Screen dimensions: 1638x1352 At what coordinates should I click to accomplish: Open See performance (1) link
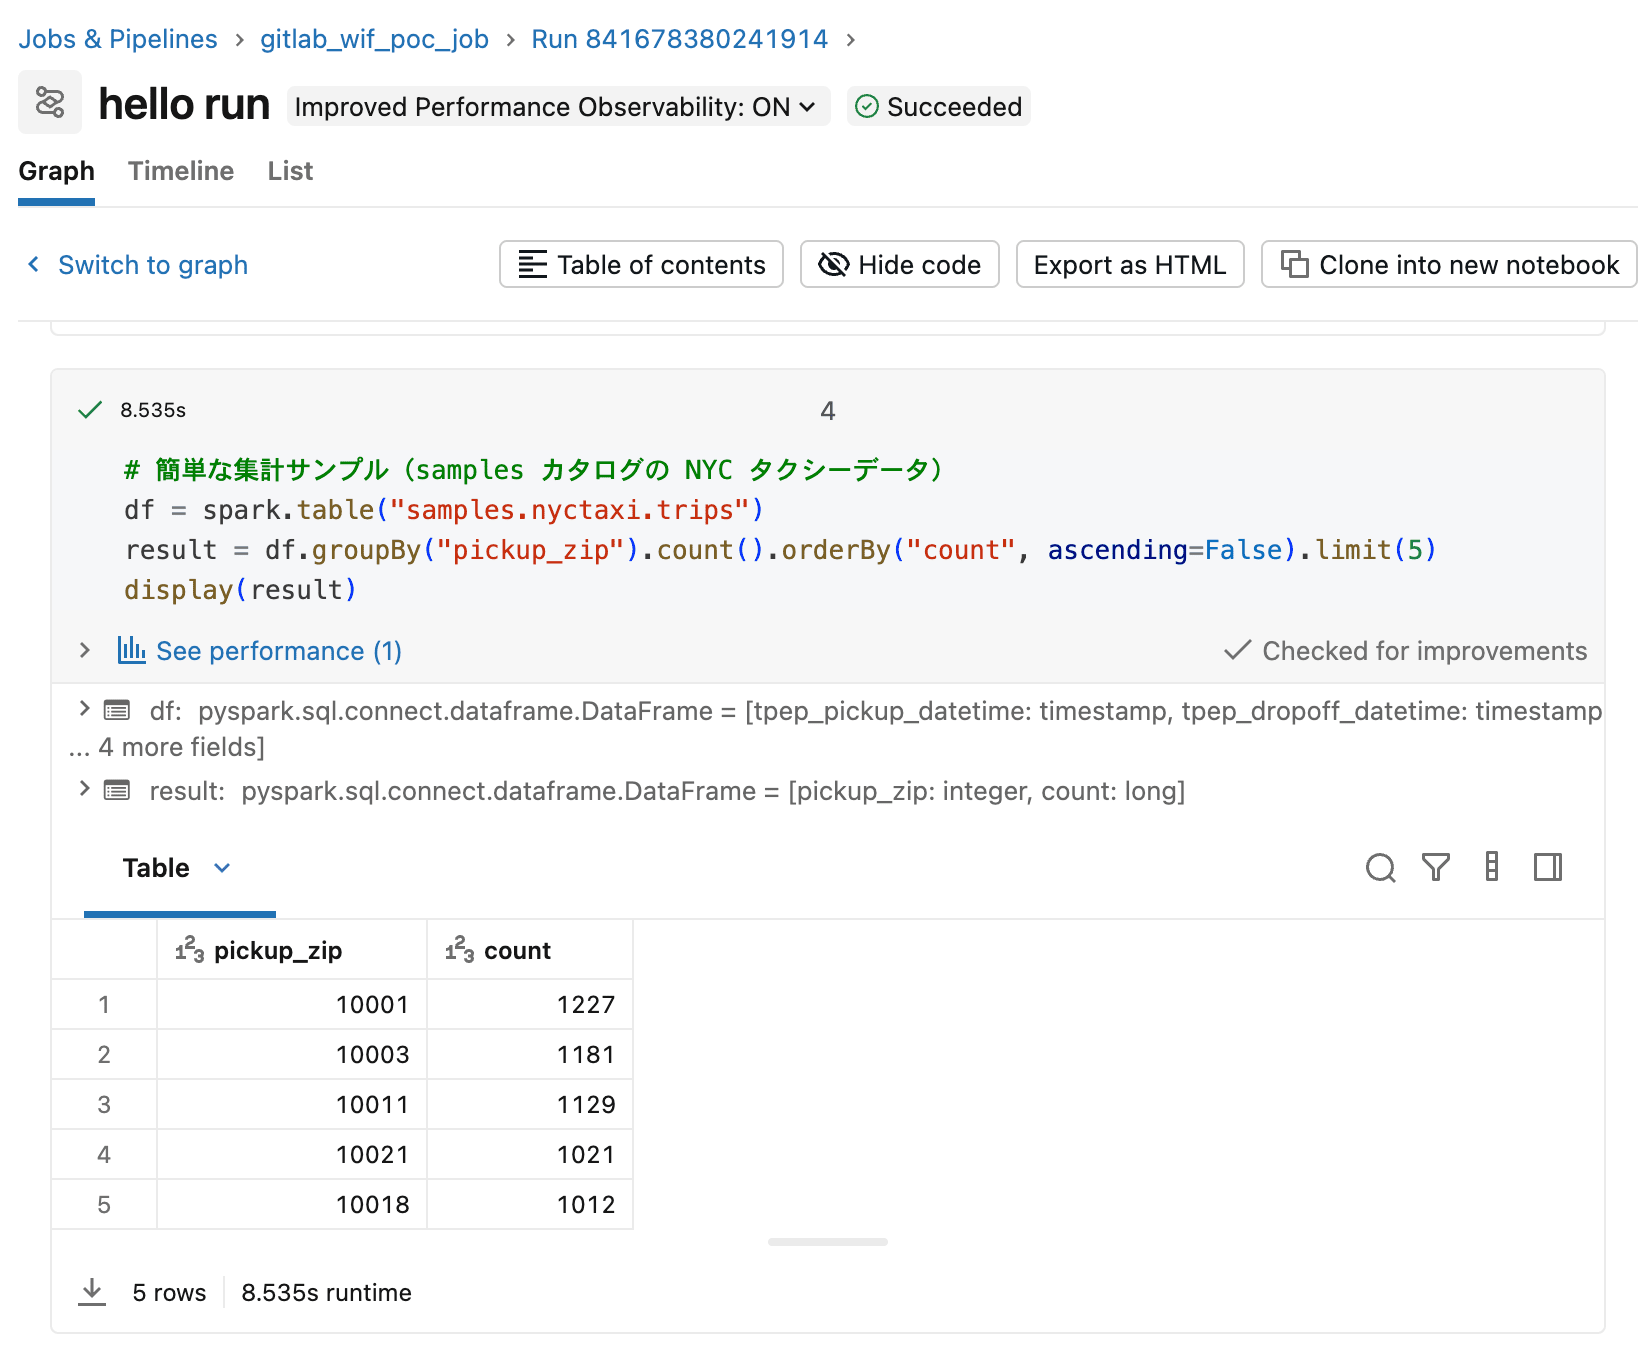[279, 651]
